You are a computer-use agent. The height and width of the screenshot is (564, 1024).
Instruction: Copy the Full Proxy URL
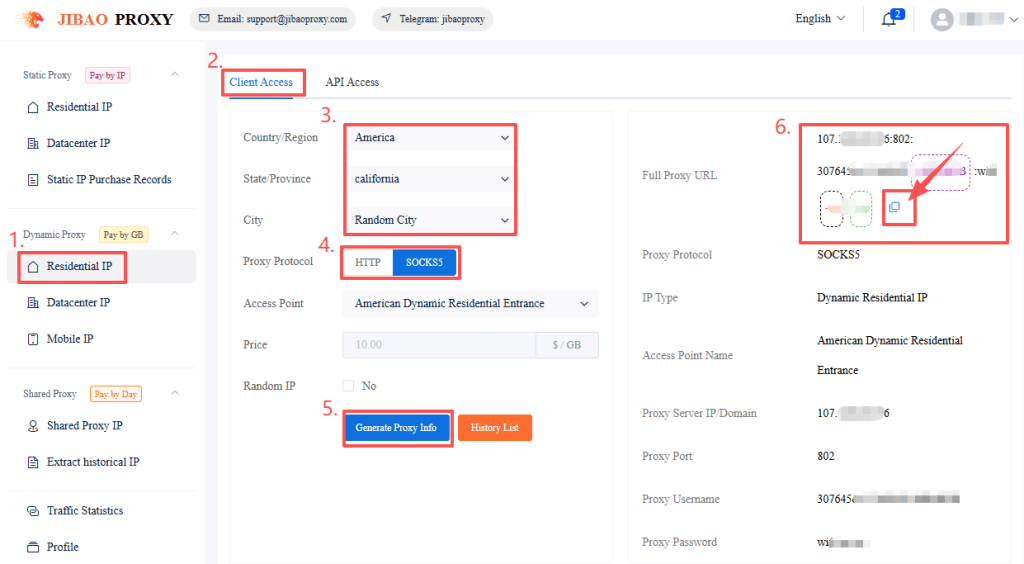[x=895, y=207]
